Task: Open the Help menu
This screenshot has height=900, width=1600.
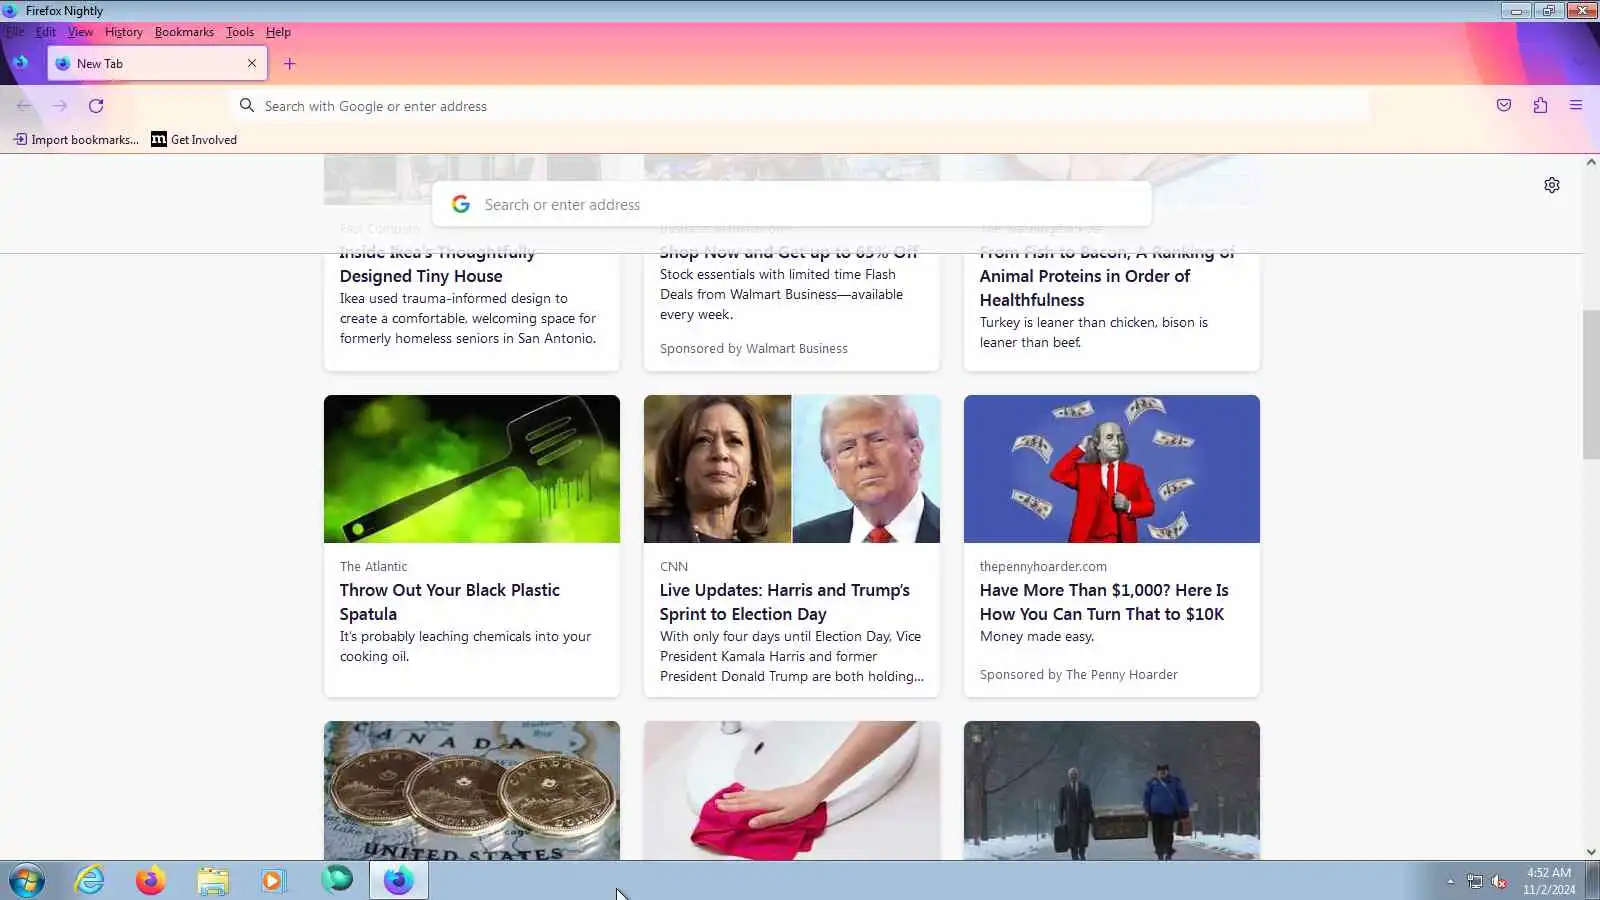Action: [278, 32]
